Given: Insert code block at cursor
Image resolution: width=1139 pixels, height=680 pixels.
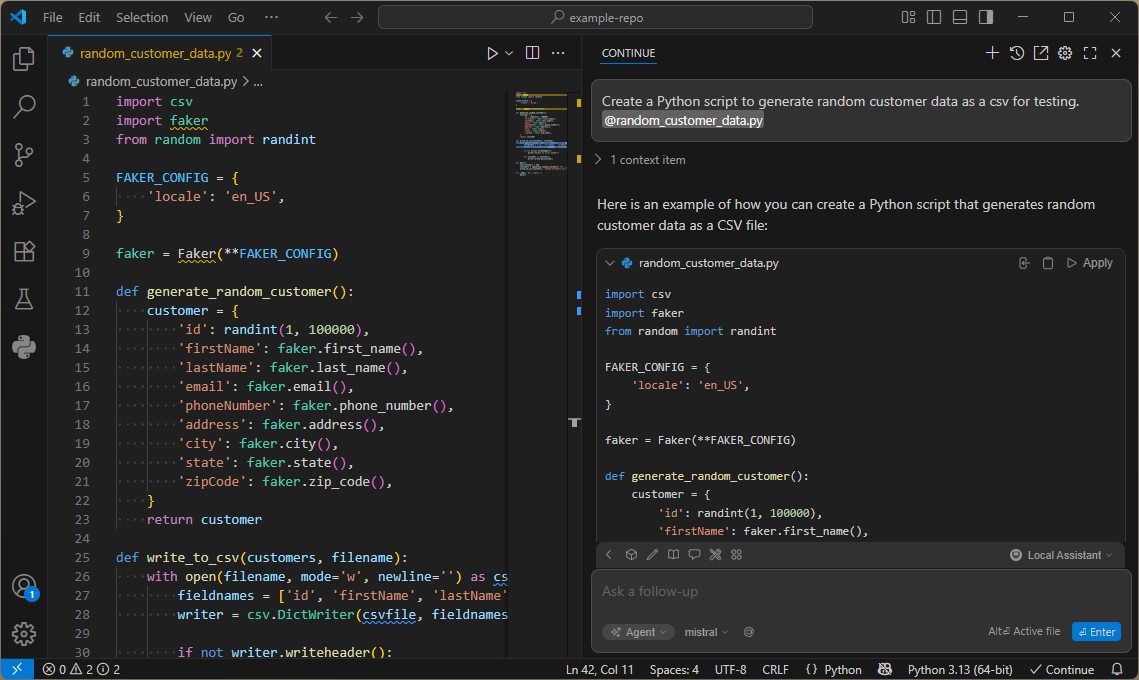Looking at the screenshot, I should [1024, 263].
